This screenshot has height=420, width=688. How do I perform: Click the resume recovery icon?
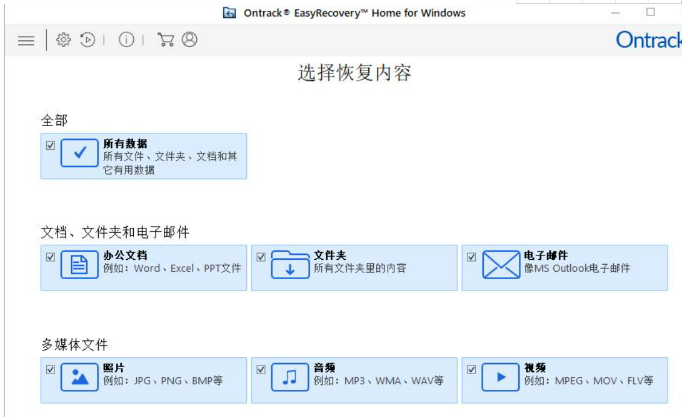[x=87, y=40]
